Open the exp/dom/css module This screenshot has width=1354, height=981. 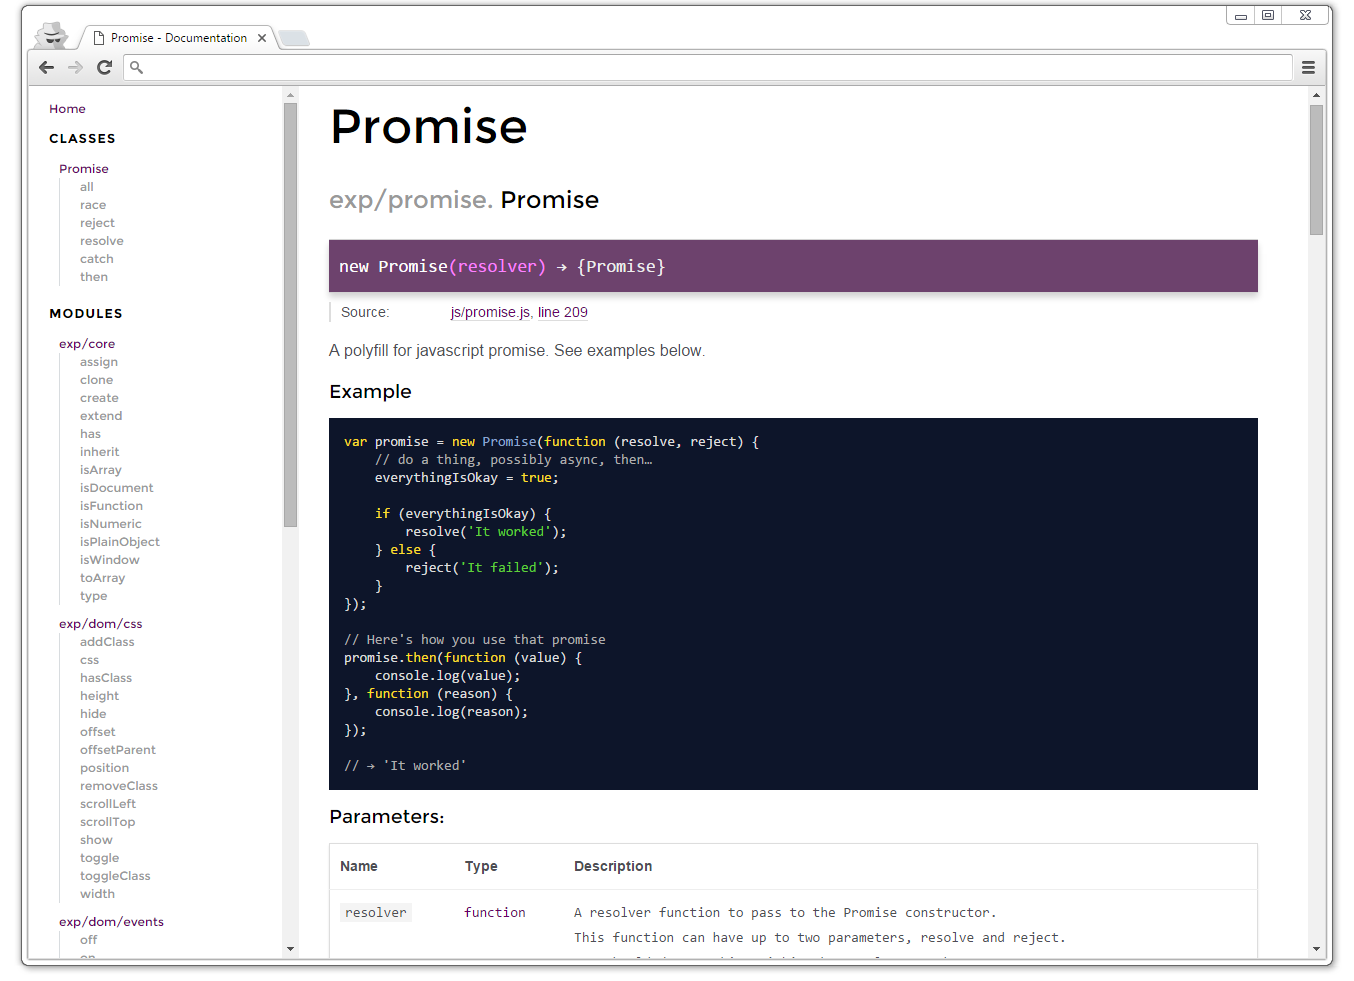point(100,623)
